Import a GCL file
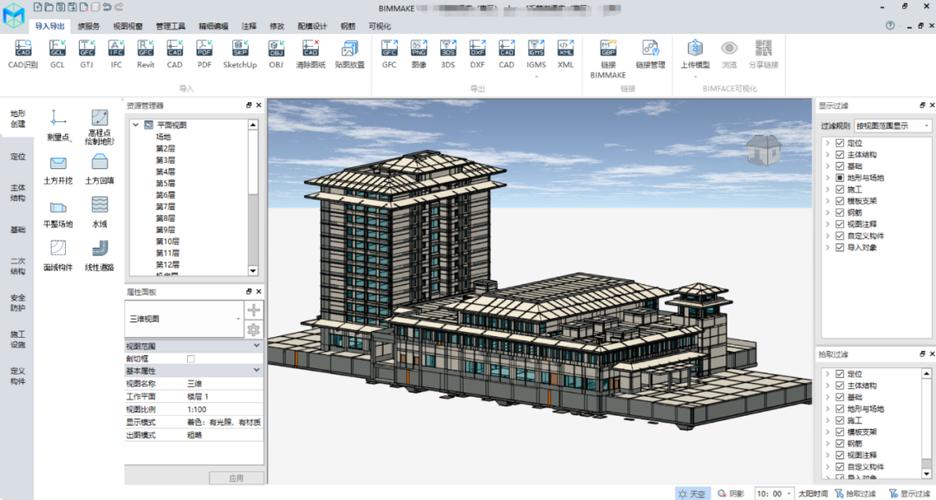Screen dimensions: 936x500 point(57,54)
